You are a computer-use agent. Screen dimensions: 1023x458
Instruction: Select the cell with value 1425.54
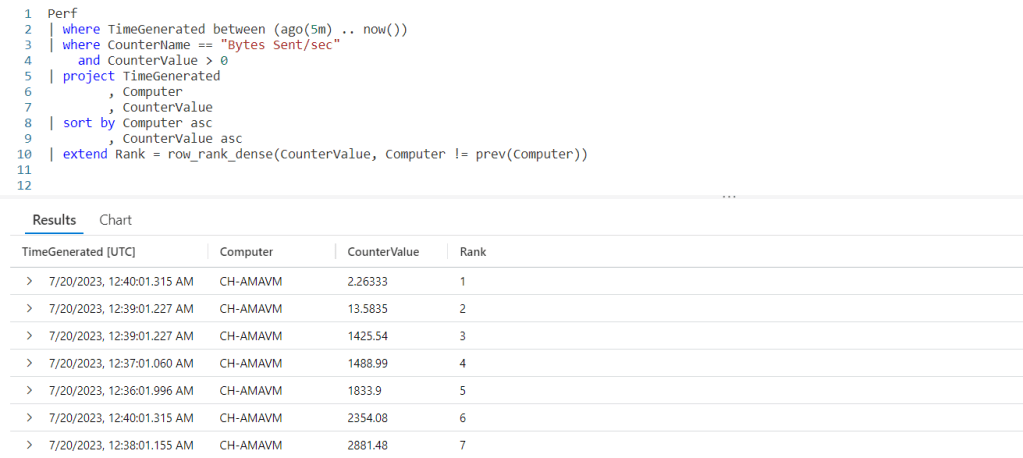(368, 335)
